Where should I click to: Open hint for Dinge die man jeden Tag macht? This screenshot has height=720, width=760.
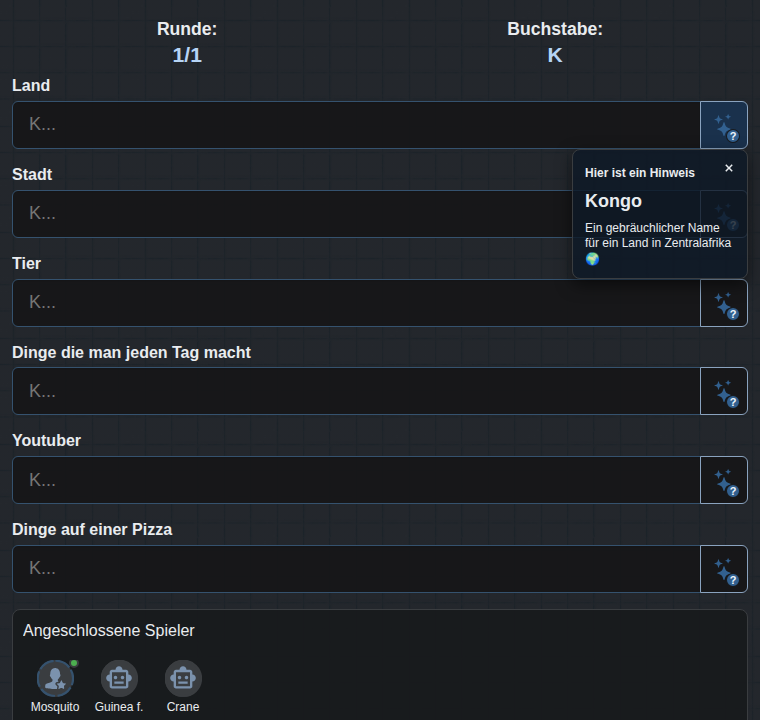point(724,391)
